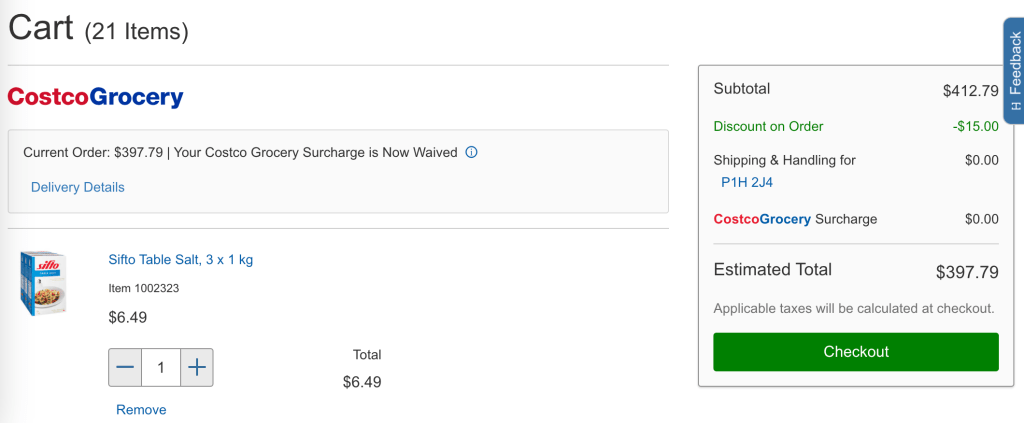Click the applicable taxes note
This screenshot has width=1024, height=423.
[853, 308]
